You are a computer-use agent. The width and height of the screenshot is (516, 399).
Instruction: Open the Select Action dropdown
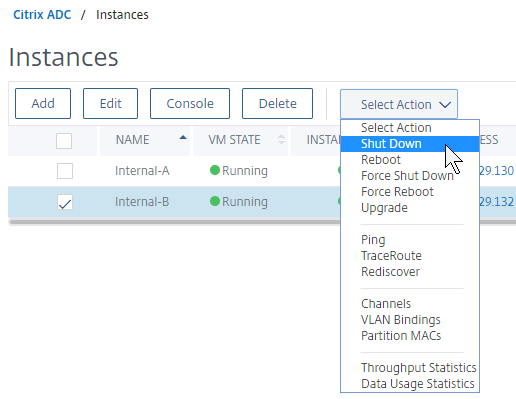tap(399, 104)
